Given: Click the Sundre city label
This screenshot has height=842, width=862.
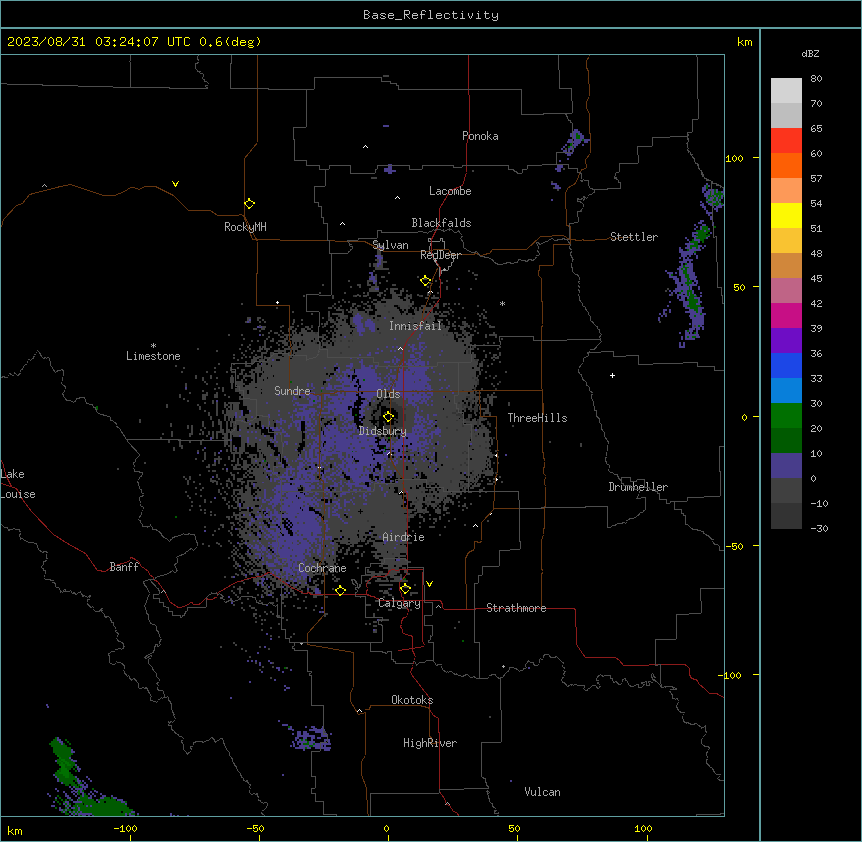Looking at the screenshot, I should pos(292,391).
